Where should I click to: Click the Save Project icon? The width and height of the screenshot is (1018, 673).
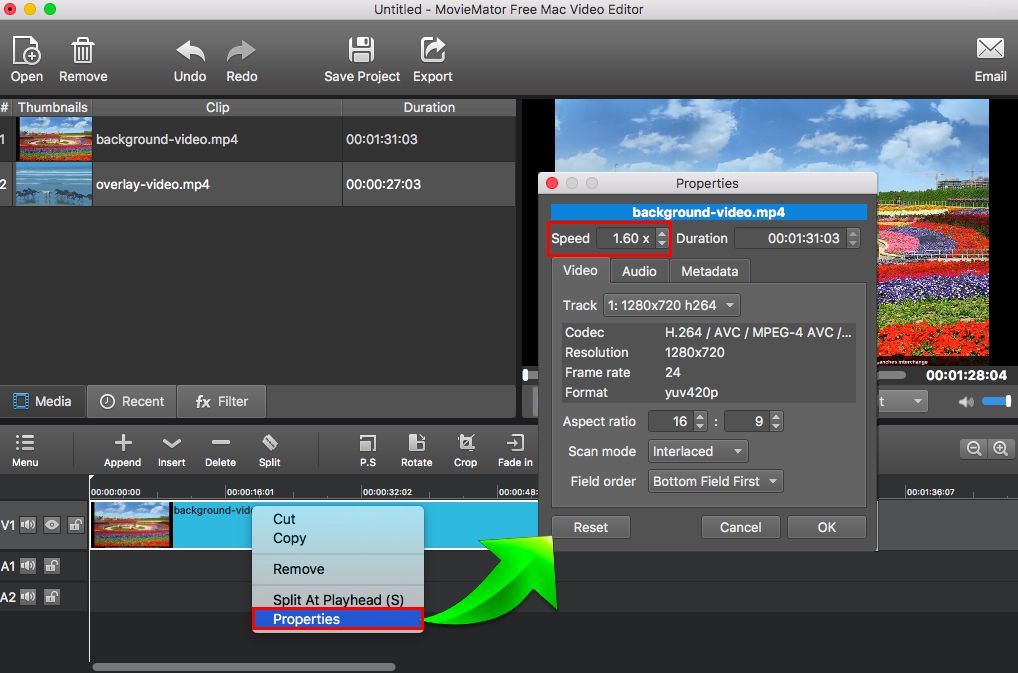pyautogui.click(x=361, y=51)
